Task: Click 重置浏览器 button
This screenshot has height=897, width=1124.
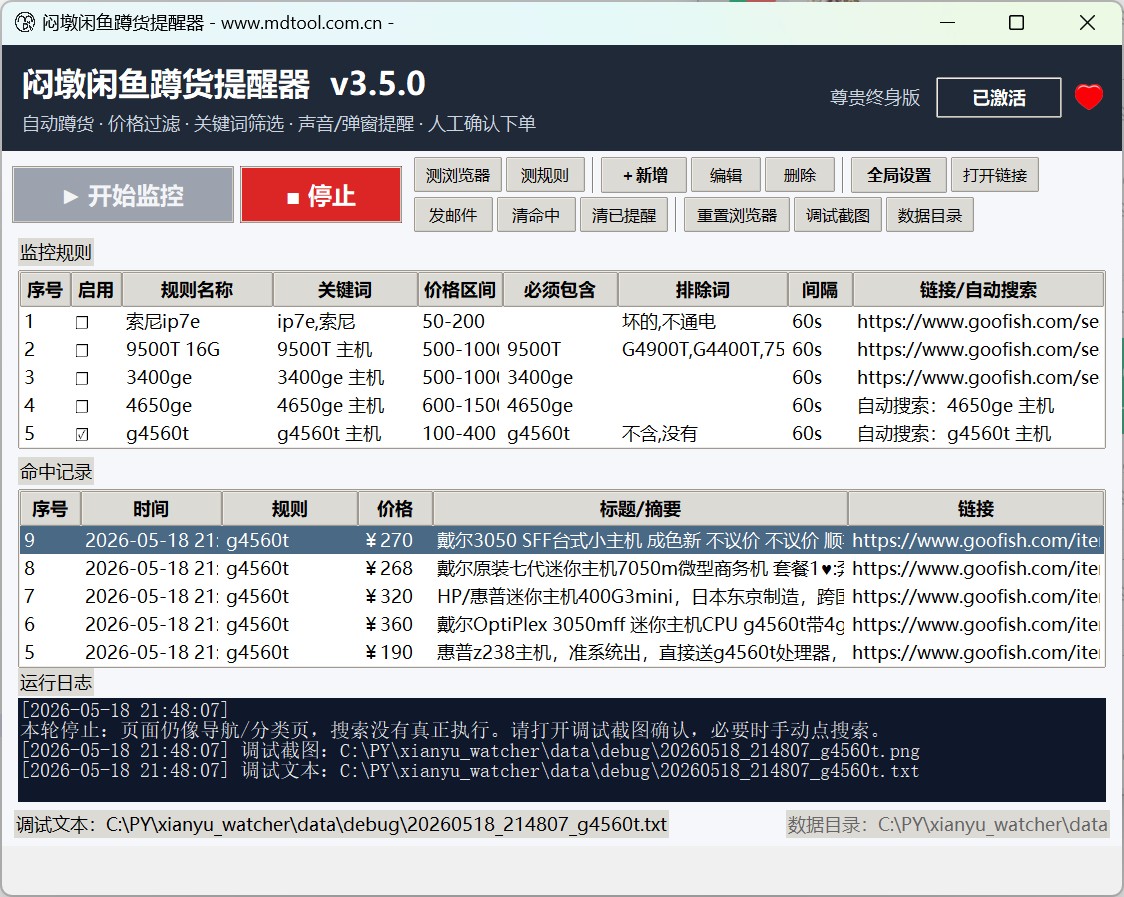Action: (x=737, y=215)
